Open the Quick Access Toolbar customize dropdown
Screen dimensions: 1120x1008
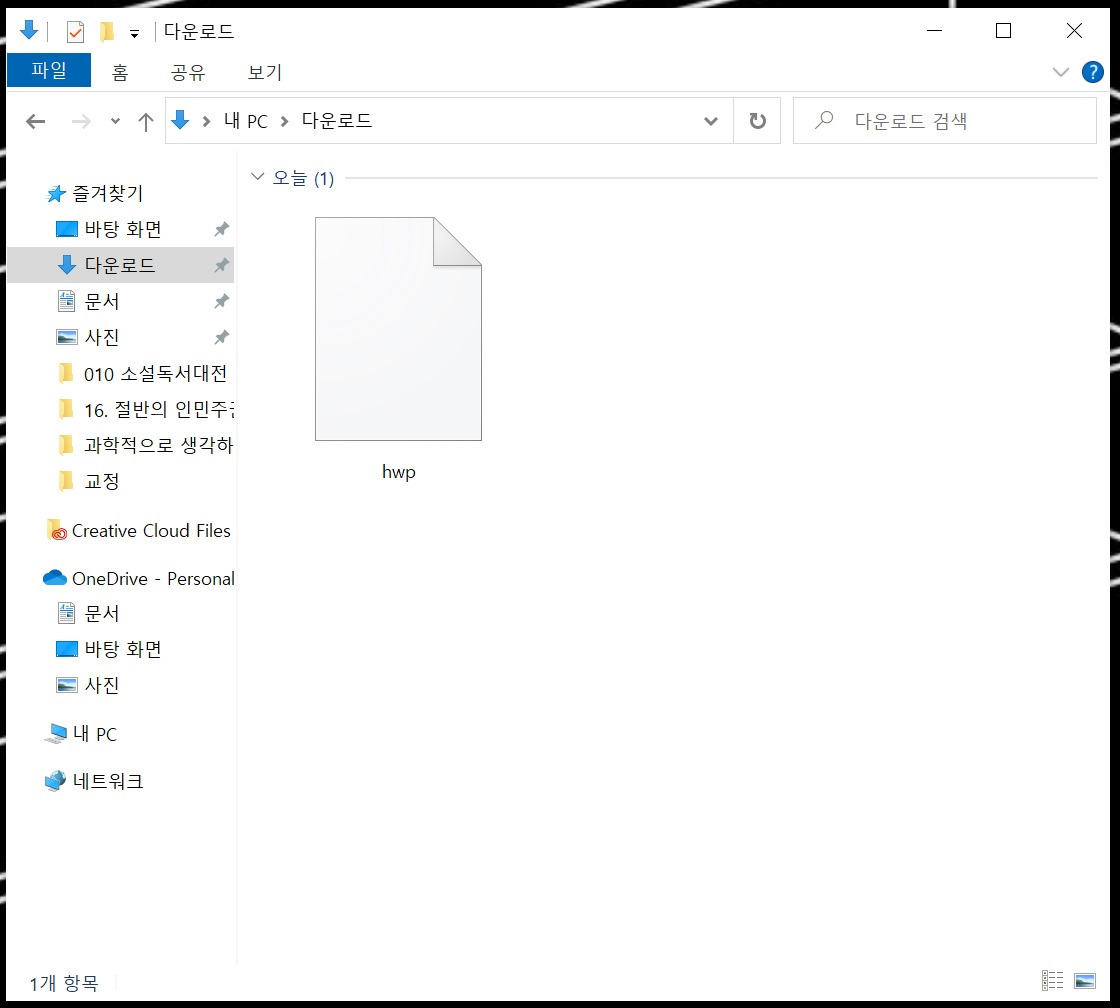(134, 31)
